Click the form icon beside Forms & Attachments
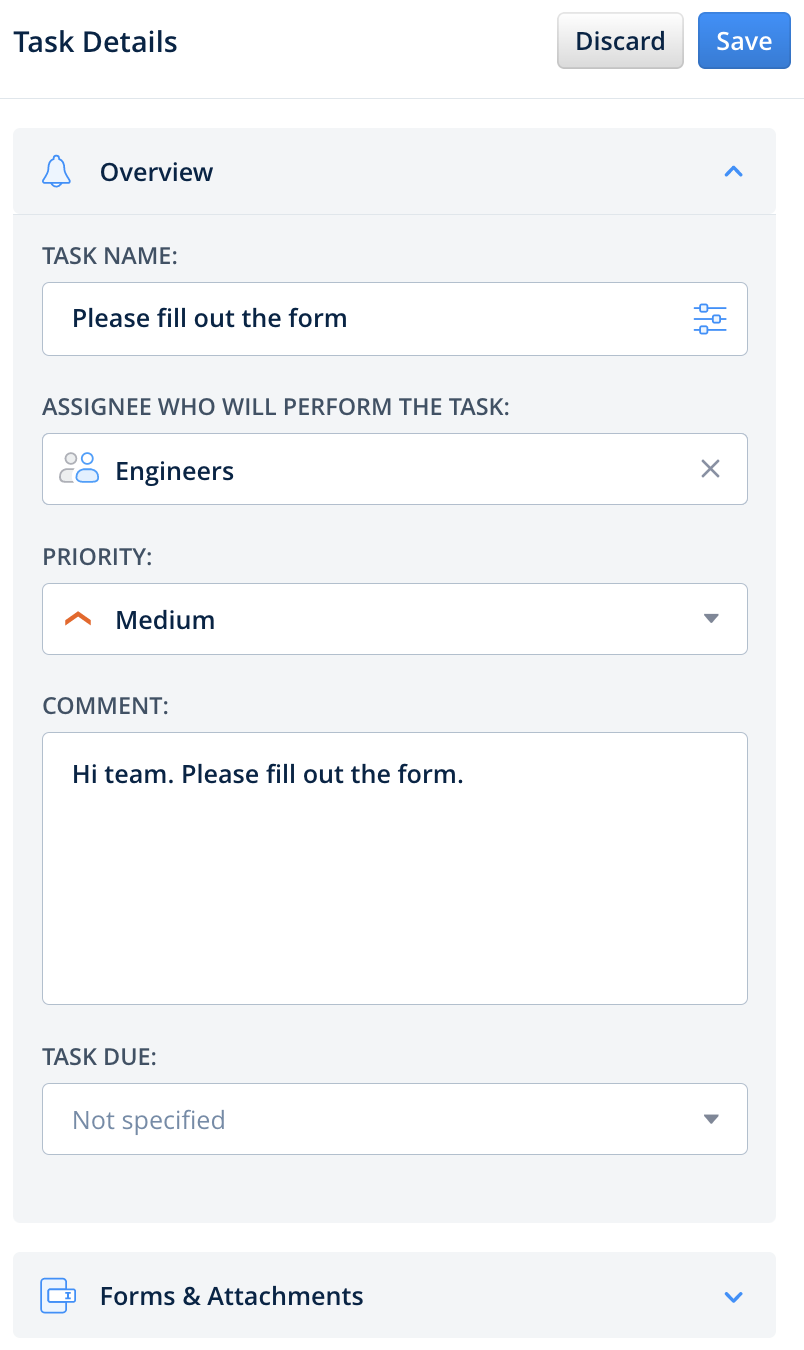Image resolution: width=804 pixels, height=1350 pixels. (57, 1296)
